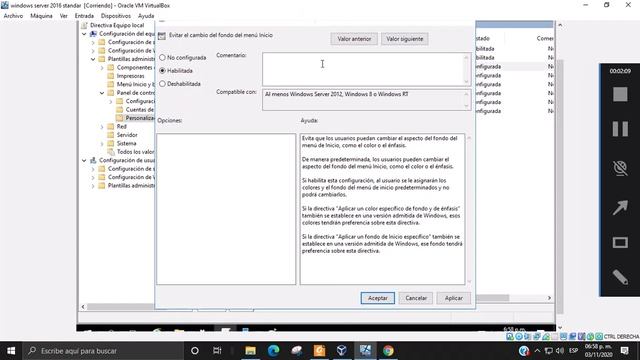The height and width of the screenshot is (360, 640).
Task: Click the recorder timer reading 00:02:09
Action: (x=620, y=71)
